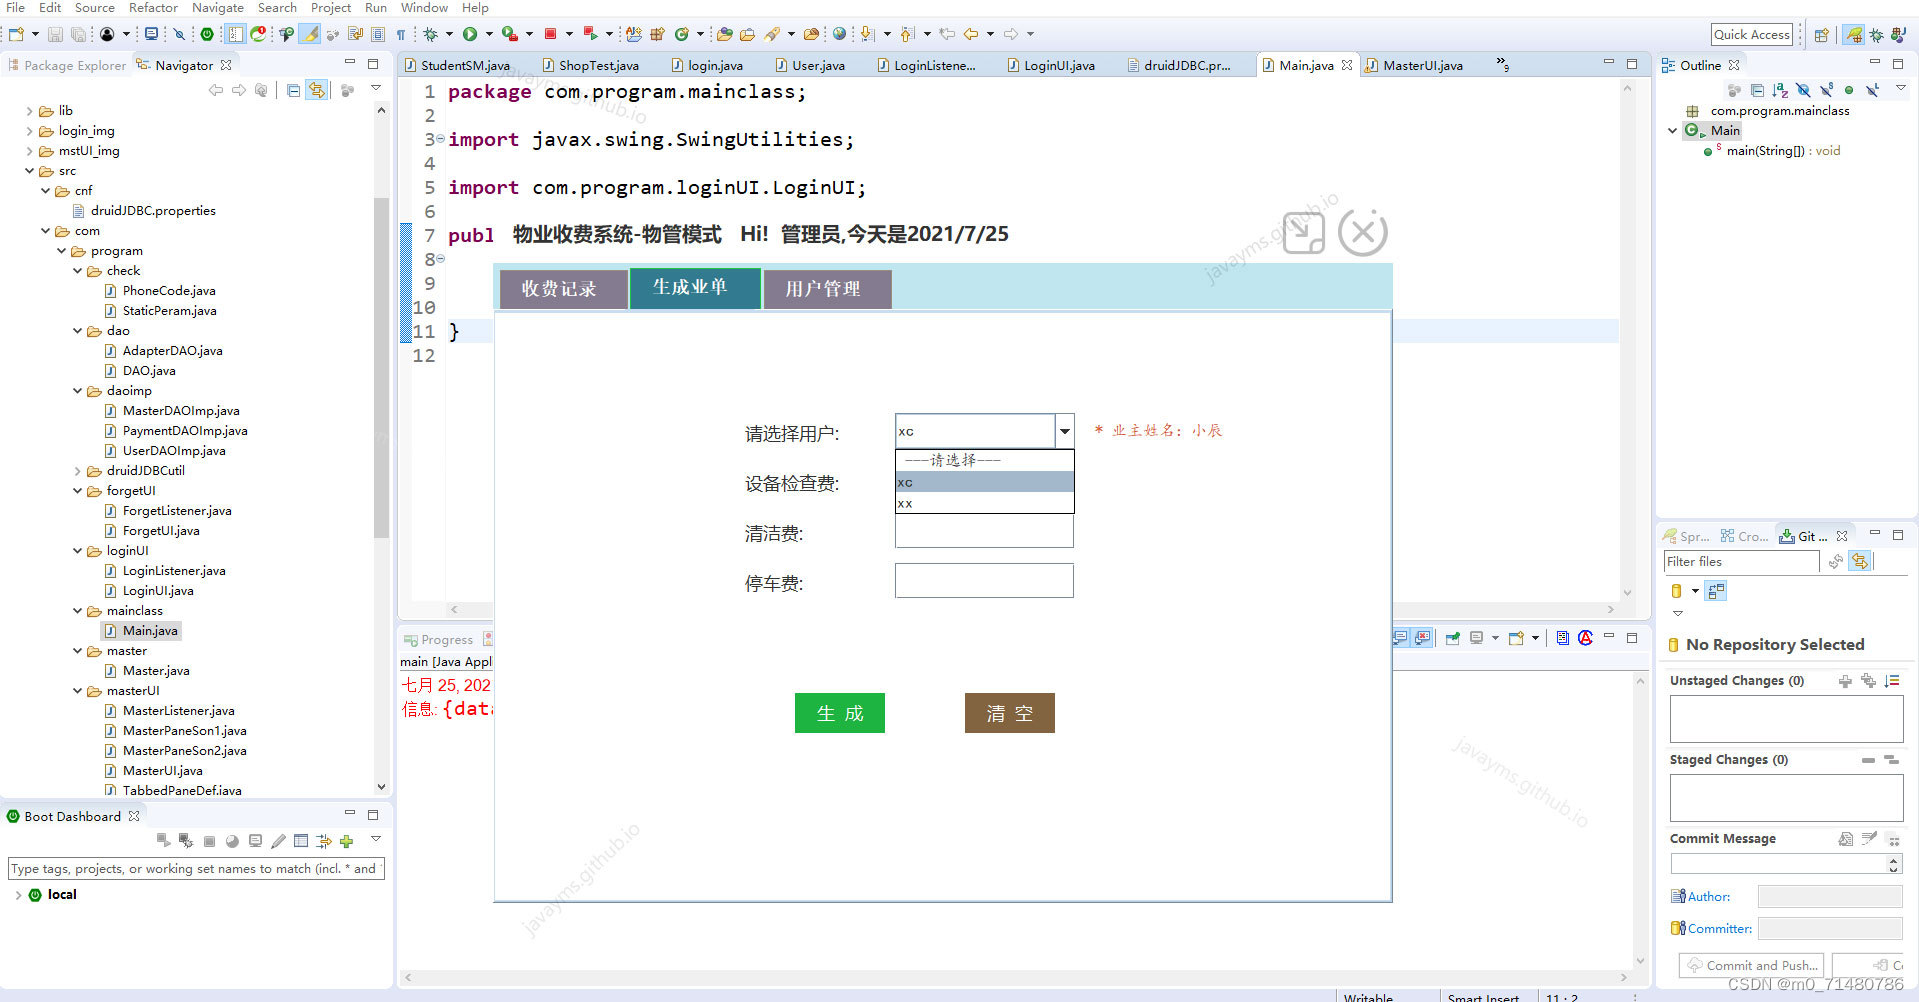Show hidden editor tabs list »9
The height and width of the screenshot is (1002, 1919).
pyautogui.click(x=1502, y=65)
